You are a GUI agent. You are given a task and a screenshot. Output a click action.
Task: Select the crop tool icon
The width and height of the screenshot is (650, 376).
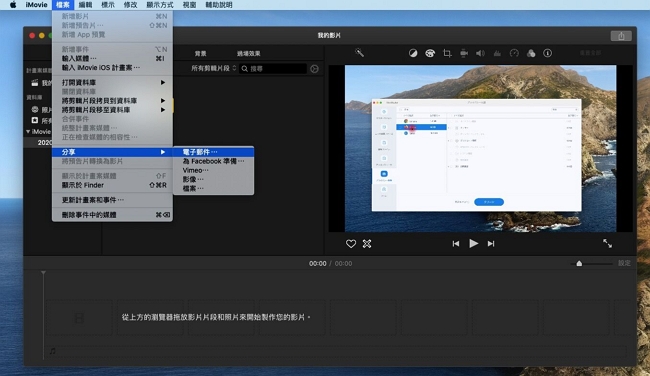click(x=447, y=53)
